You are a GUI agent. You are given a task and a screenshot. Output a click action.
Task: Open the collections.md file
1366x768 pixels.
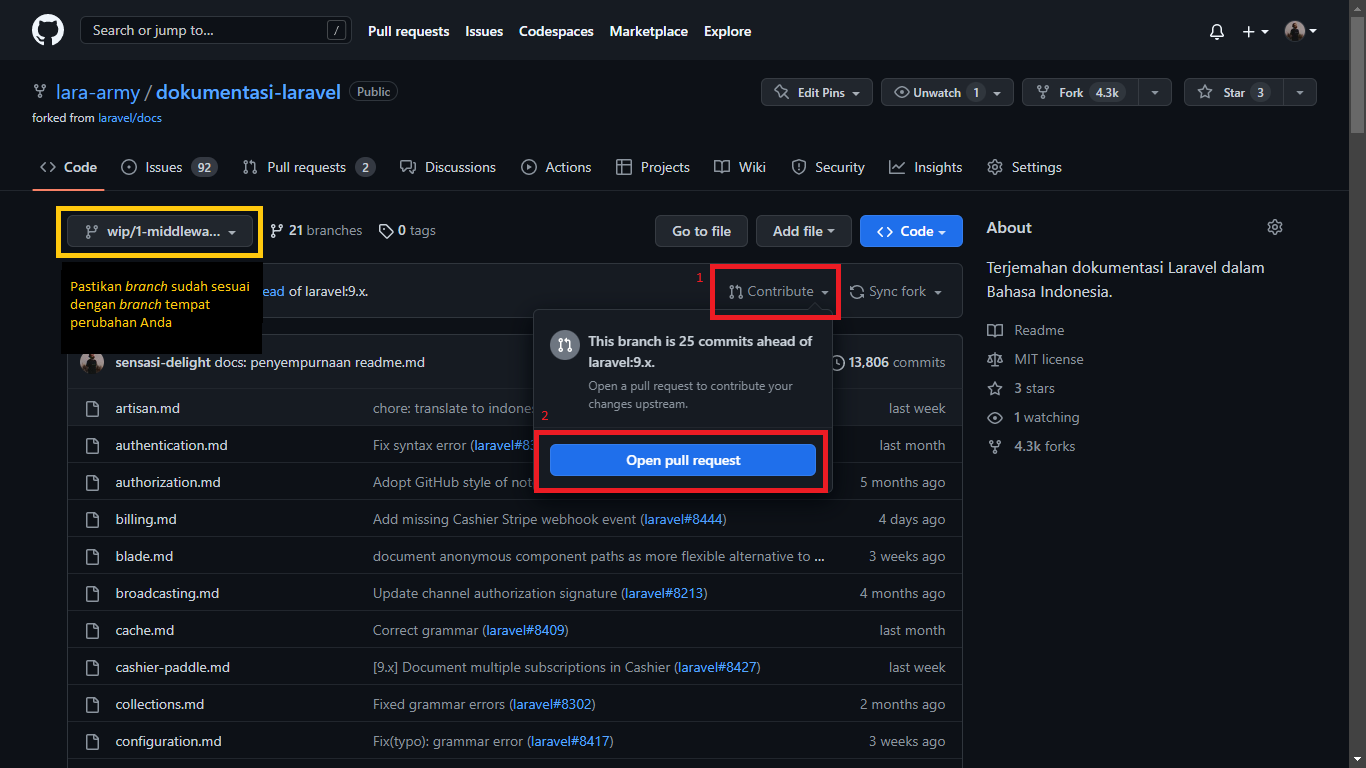pyautogui.click(x=160, y=704)
